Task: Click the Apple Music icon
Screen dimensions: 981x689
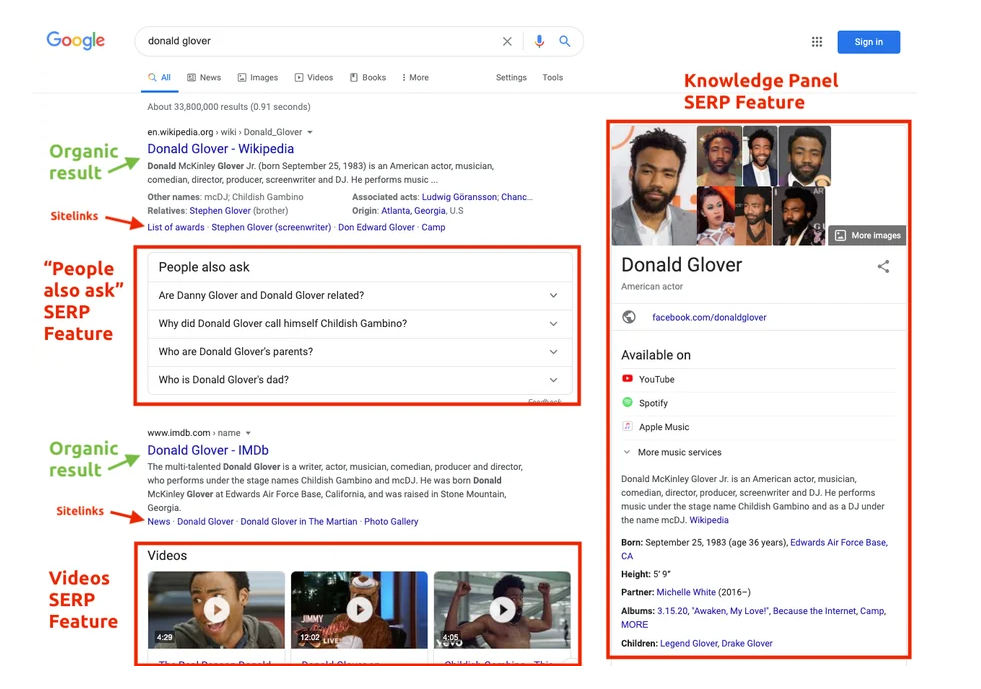Action: pos(628,426)
